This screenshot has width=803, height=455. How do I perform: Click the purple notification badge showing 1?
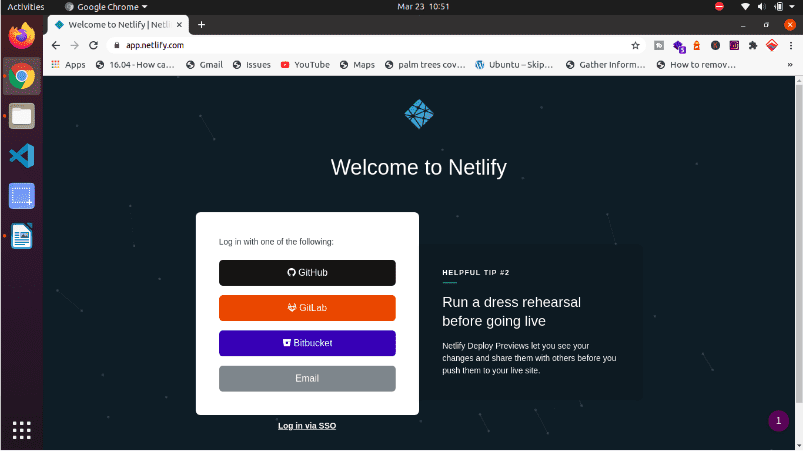coord(778,422)
